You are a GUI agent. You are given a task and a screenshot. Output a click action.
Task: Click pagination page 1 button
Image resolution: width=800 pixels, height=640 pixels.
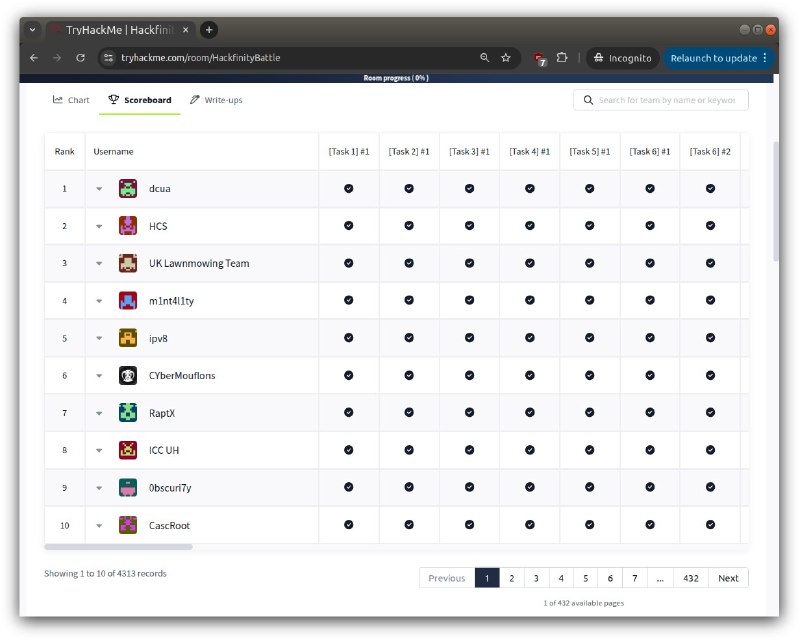coord(487,578)
